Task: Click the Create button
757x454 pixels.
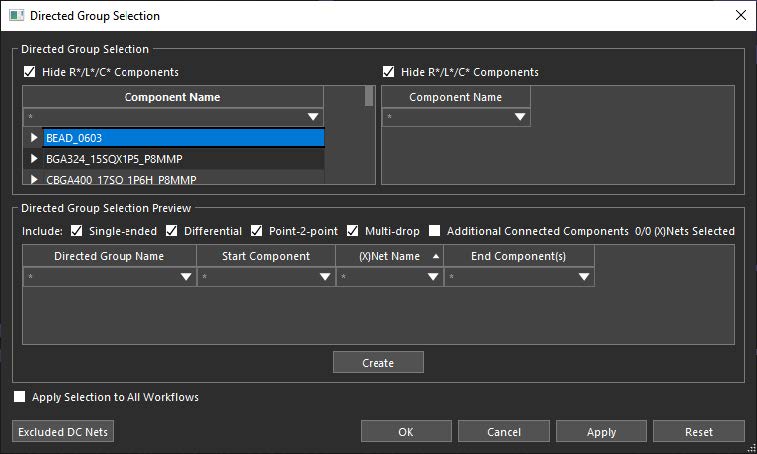Action: pyautogui.click(x=378, y=362)
